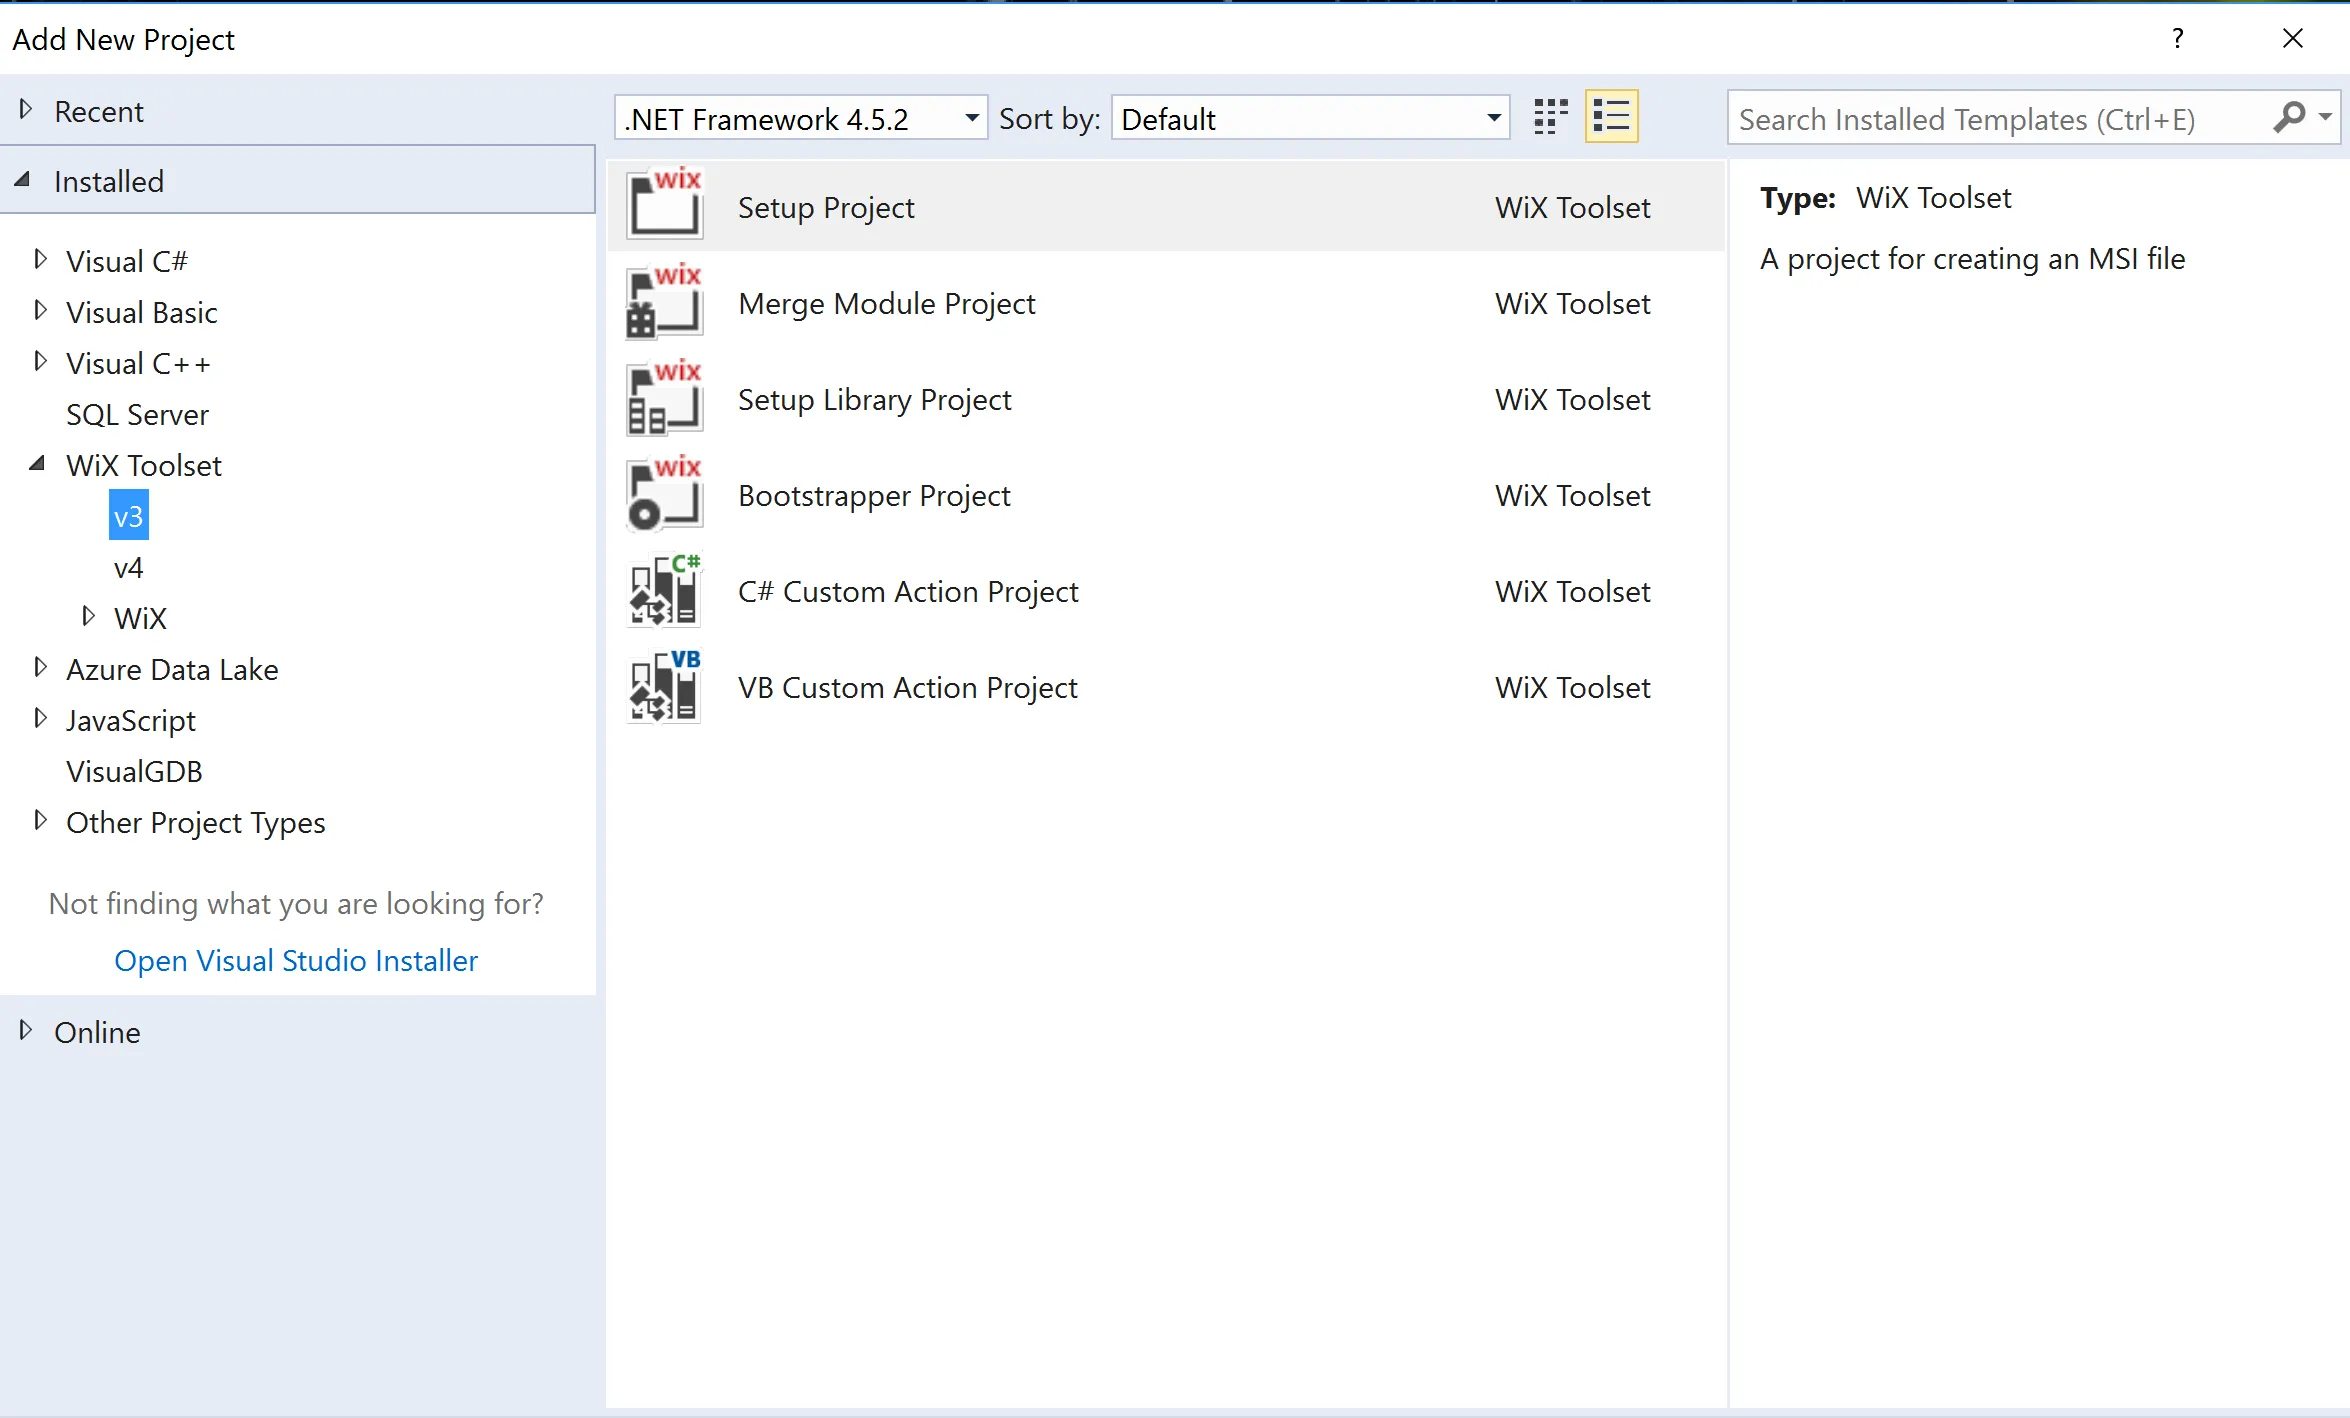
Task: Expand the Visual C# tree node
Action: point(40,260)
